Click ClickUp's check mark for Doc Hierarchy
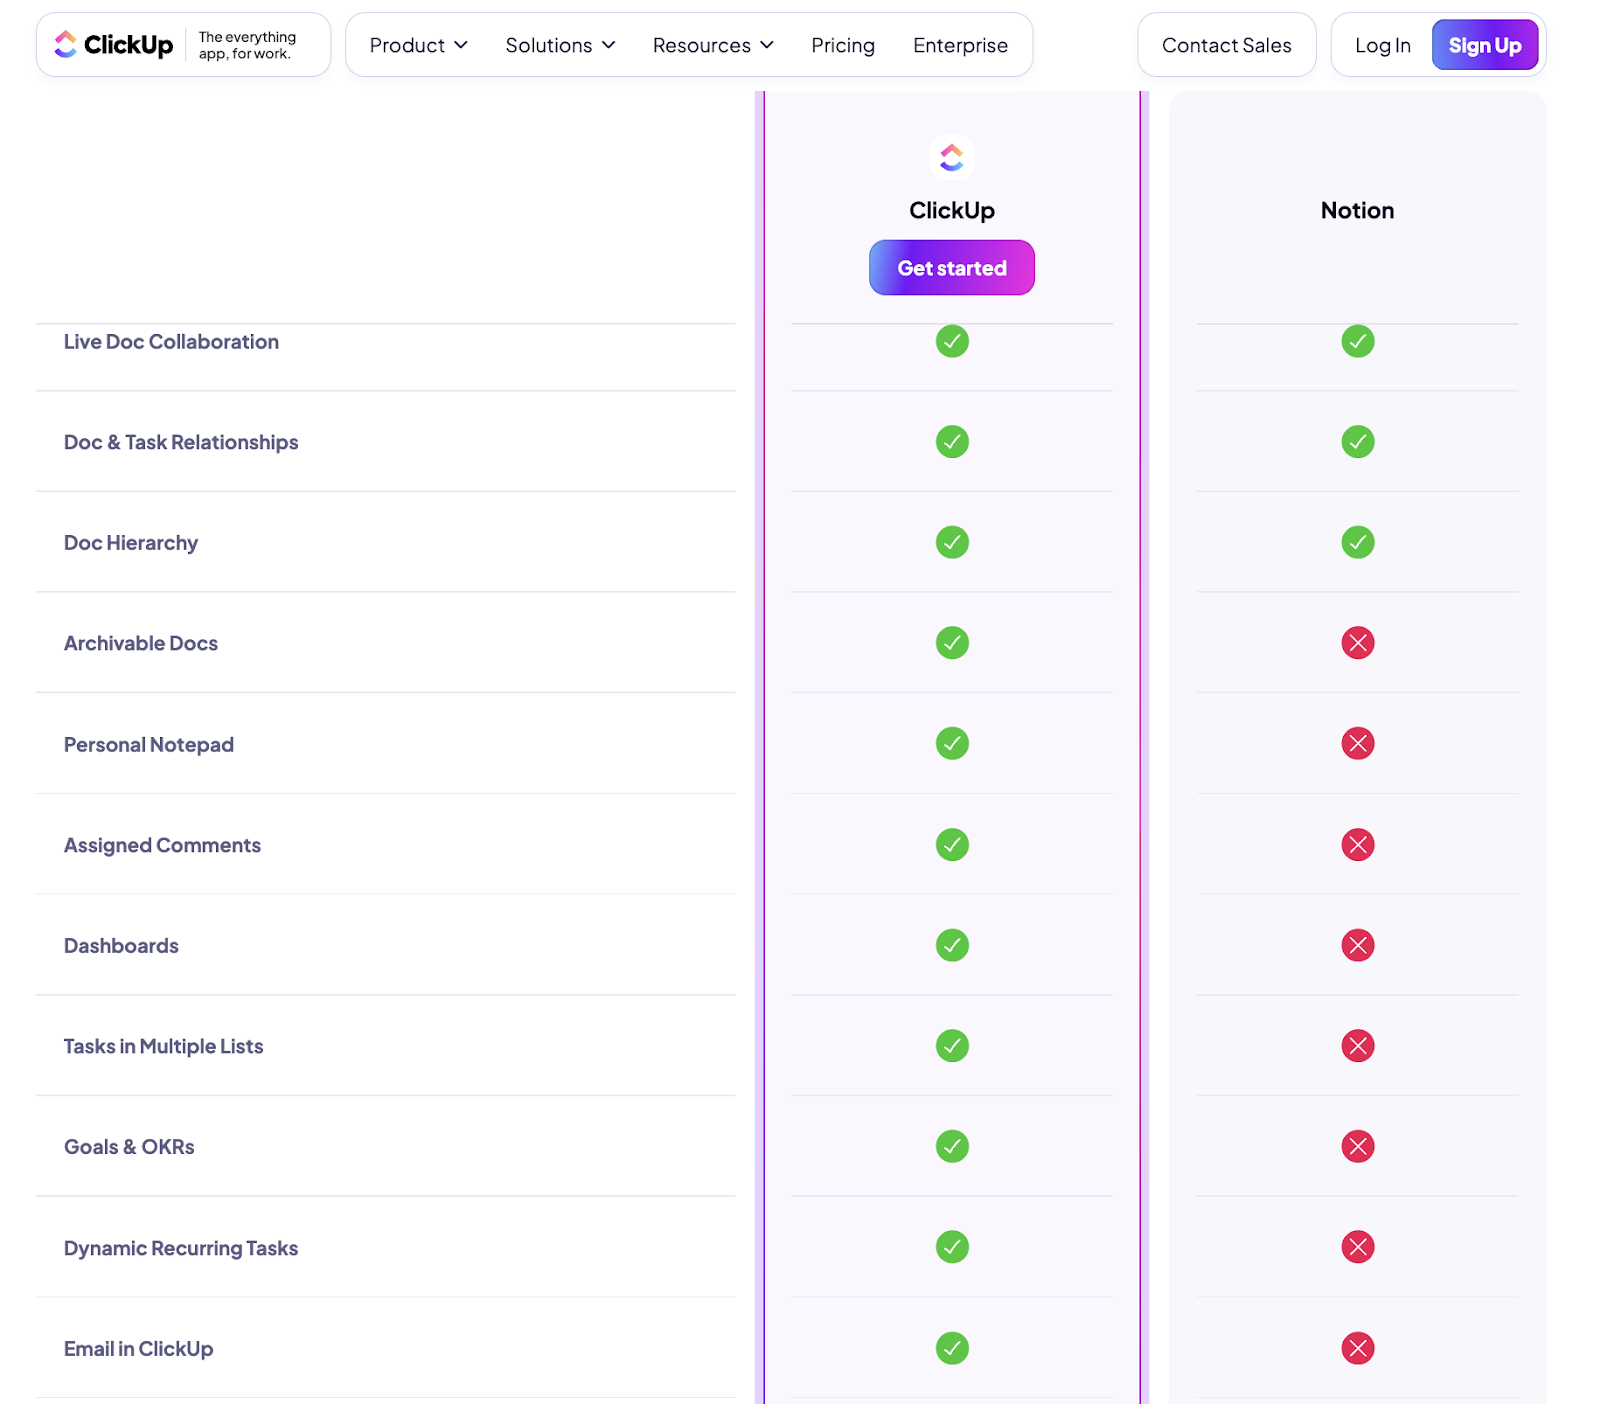 [x=952, y=542]
